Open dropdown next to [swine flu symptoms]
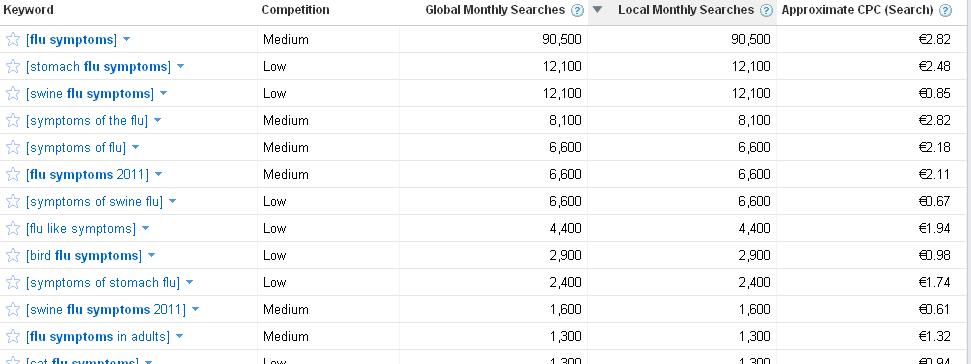This screenshot has width=971, height=364. [x=163, y=93]
